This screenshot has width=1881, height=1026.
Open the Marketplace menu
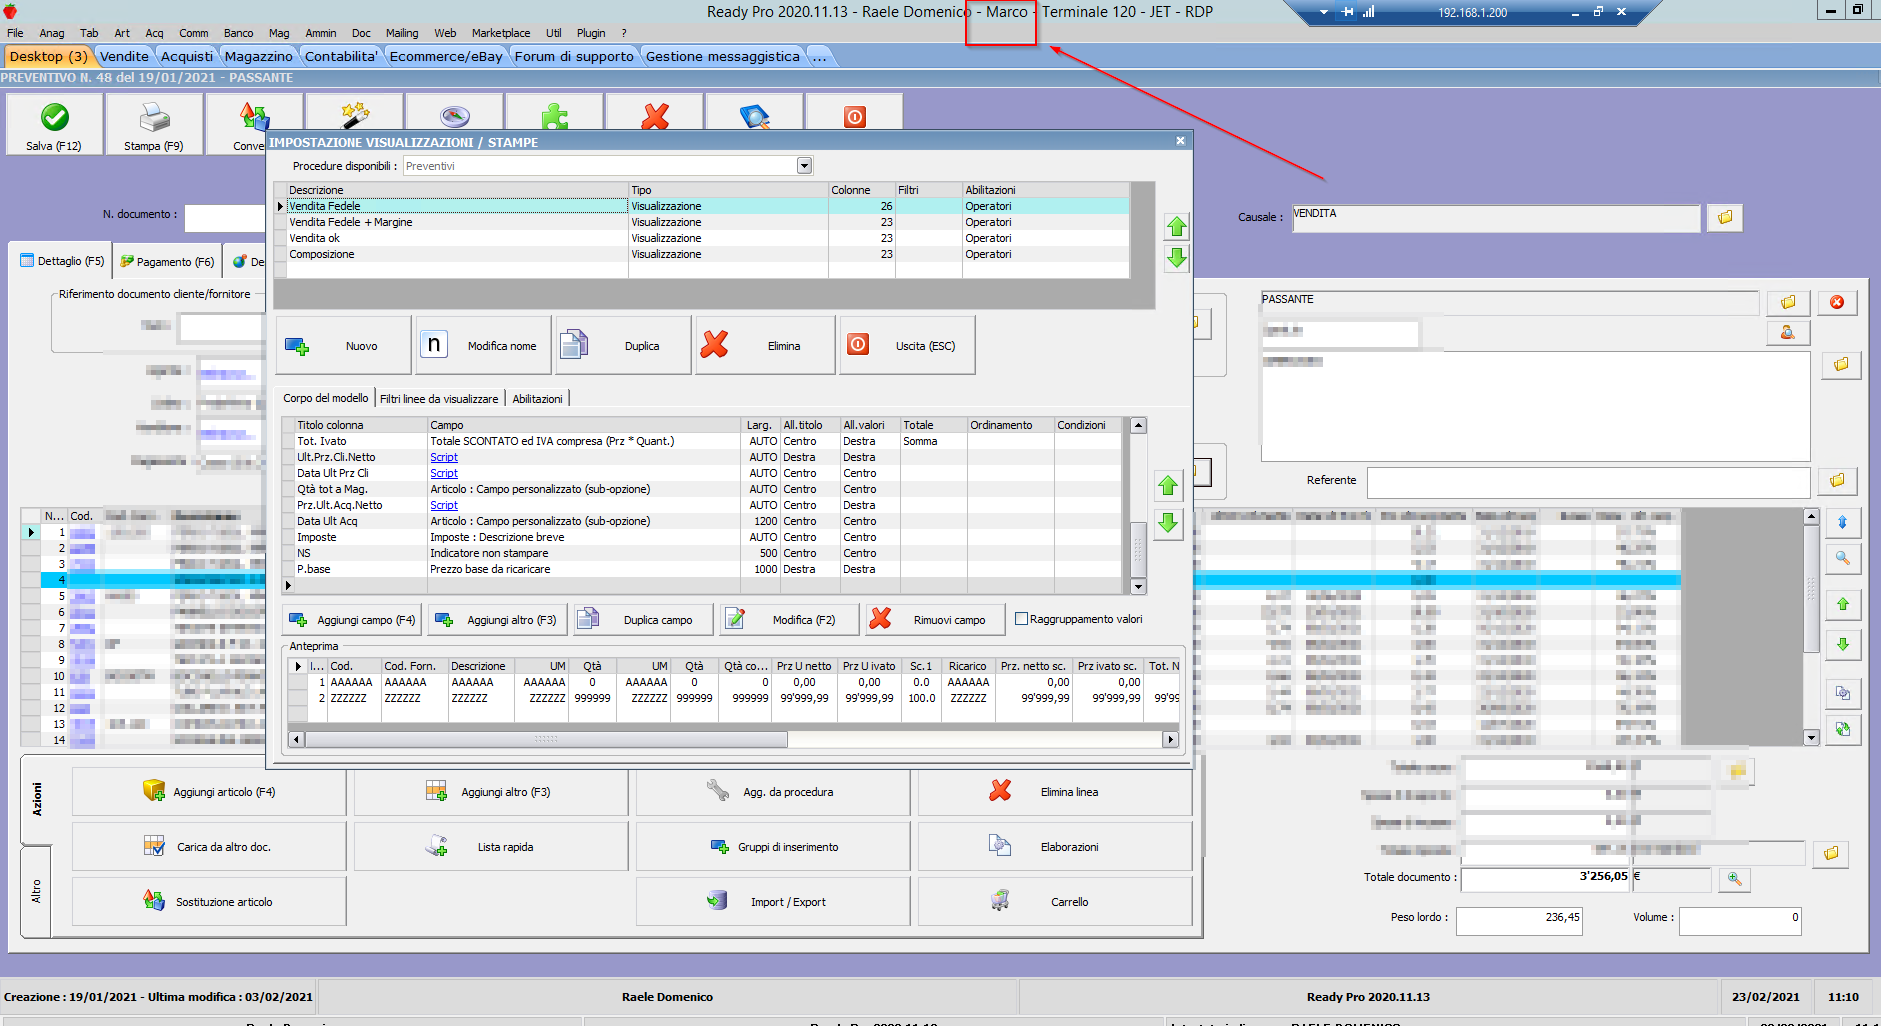501,33
